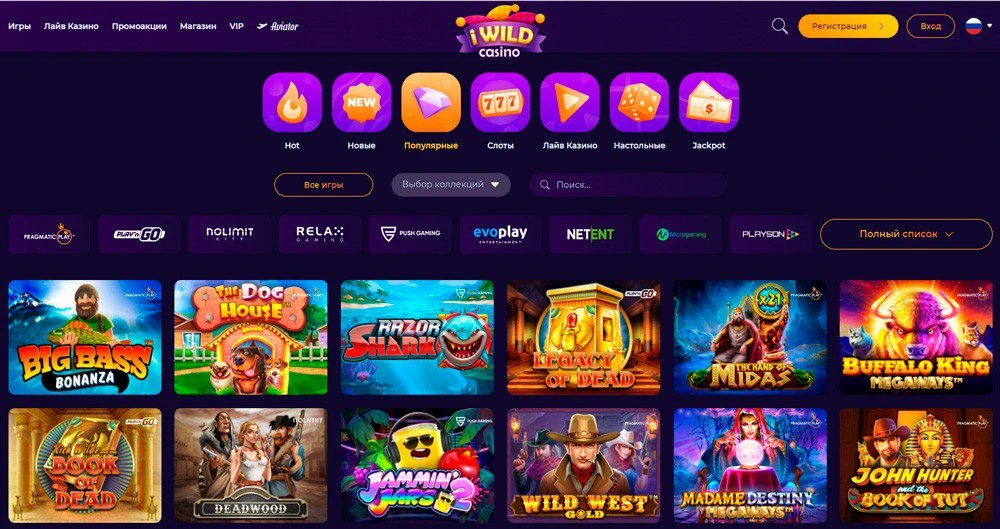This screenshot has width=1000, height=529.
Task: Open the Promotions menu item
Action: [139, 26]
